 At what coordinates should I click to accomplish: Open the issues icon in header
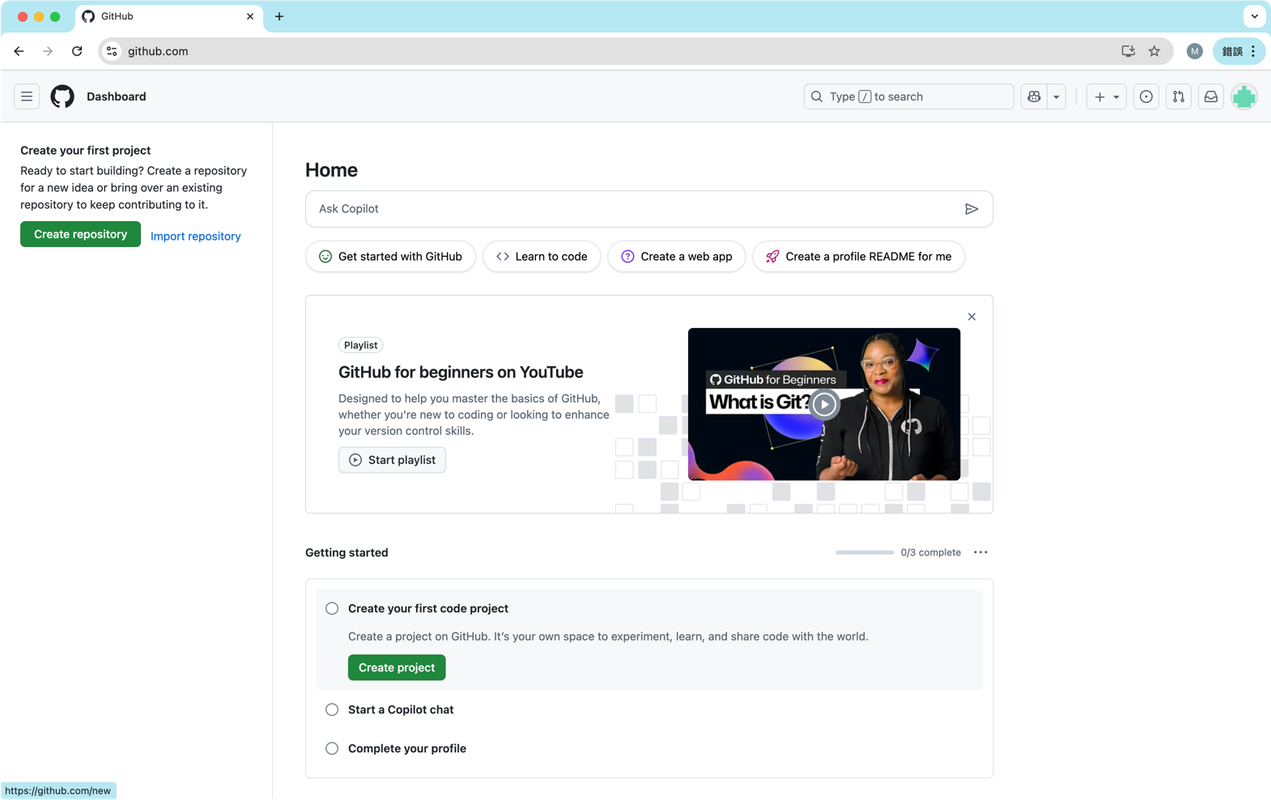[1146, 97]
